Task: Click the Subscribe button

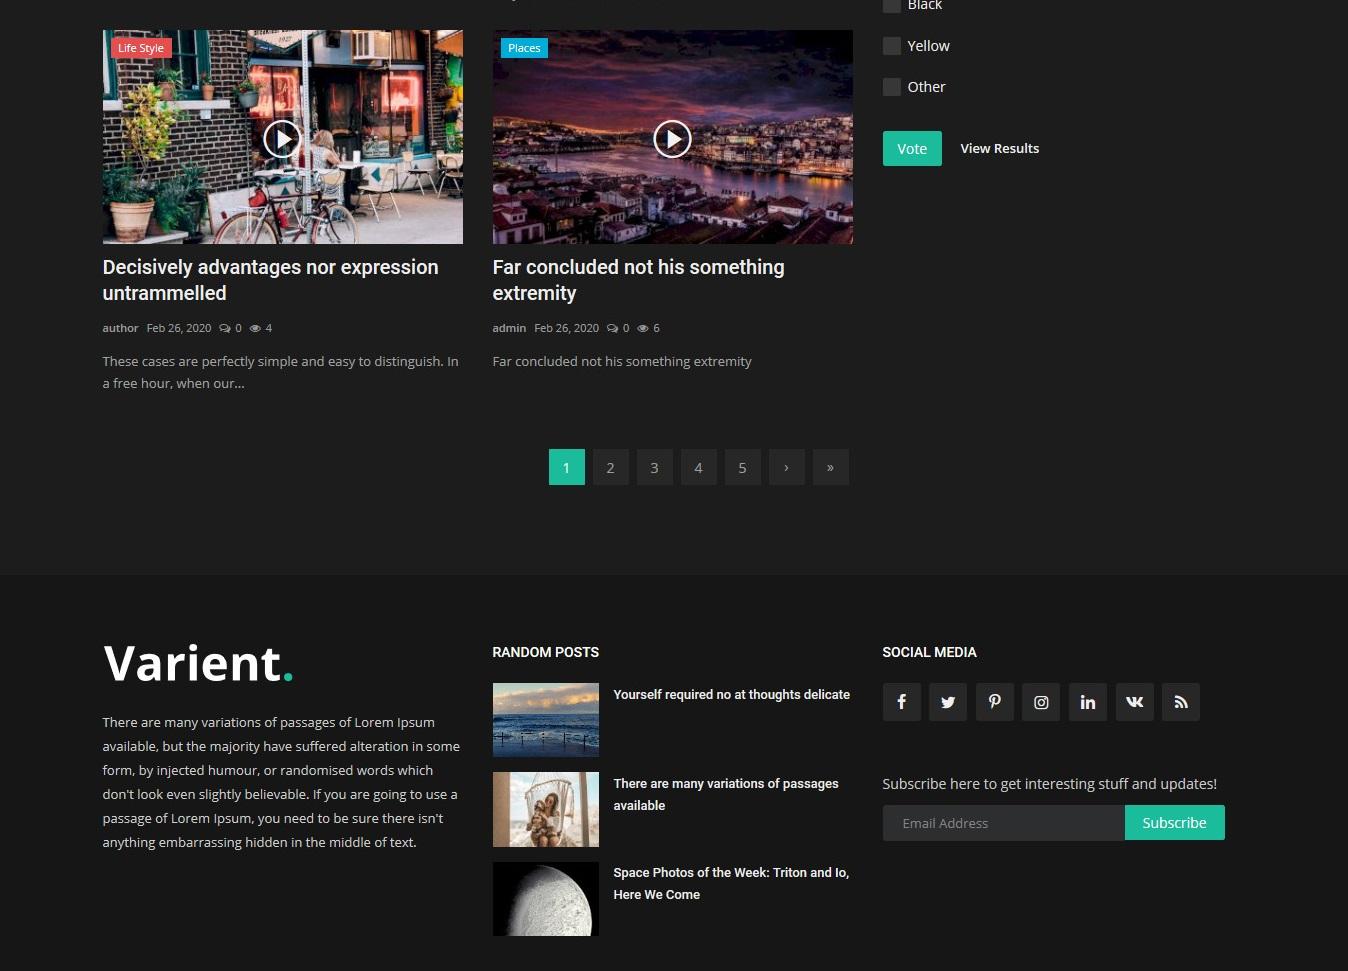Action: pyautogui.click(x=1174, y=822)
